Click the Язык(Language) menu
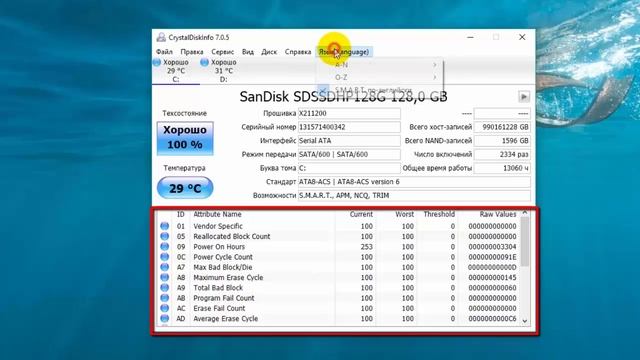Image resolution: width=640 pixels, height=360 pixels. (x=344, y=52)
